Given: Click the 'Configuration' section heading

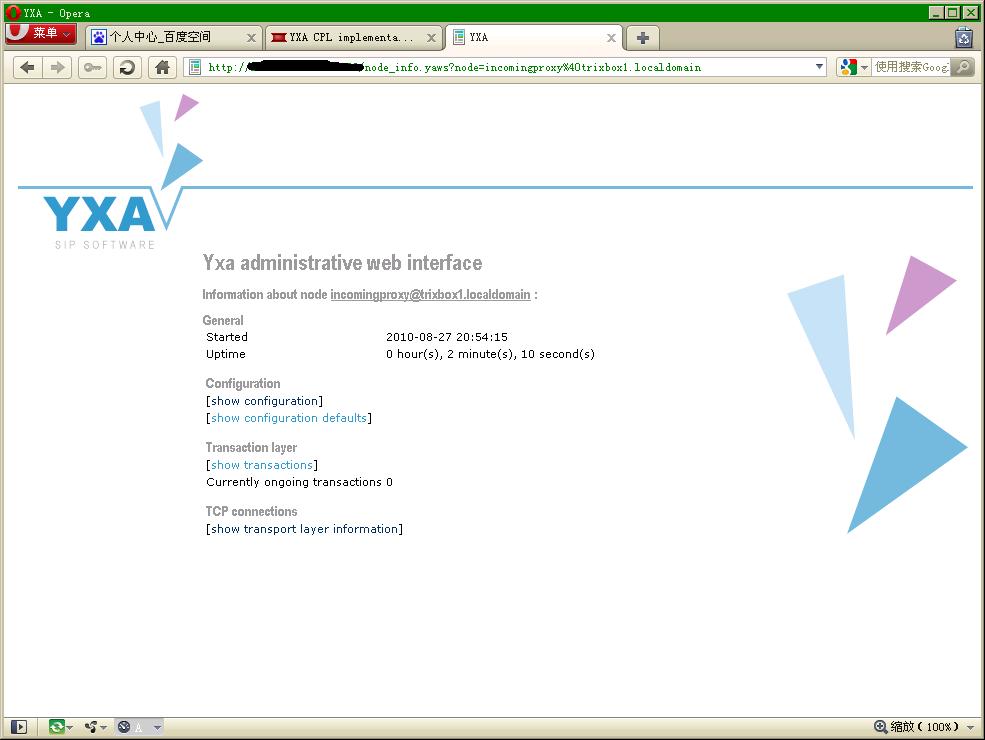Looking at the screenshot, I should 243,383.
